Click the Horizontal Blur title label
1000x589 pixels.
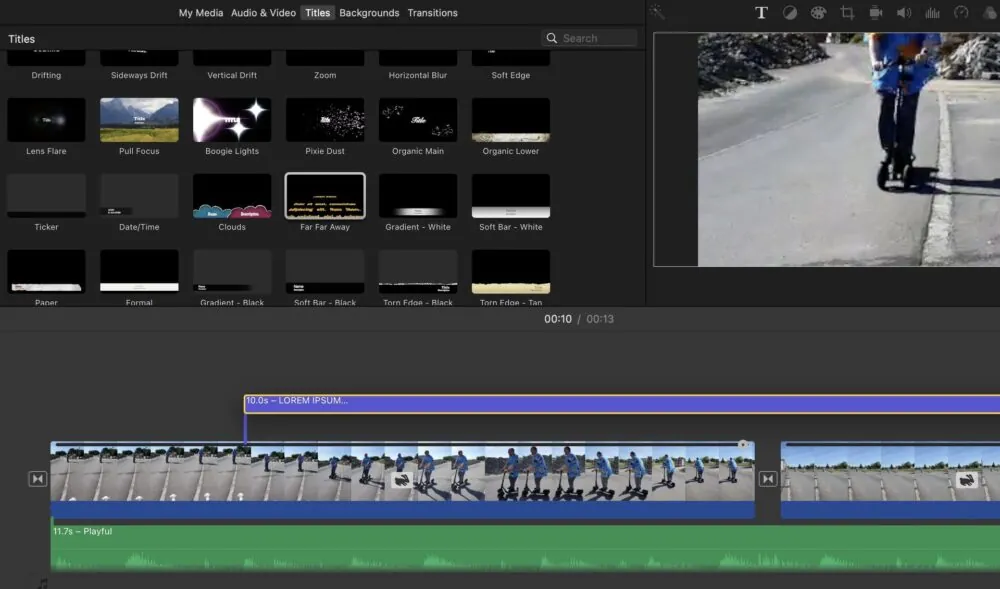pos(418,75)
